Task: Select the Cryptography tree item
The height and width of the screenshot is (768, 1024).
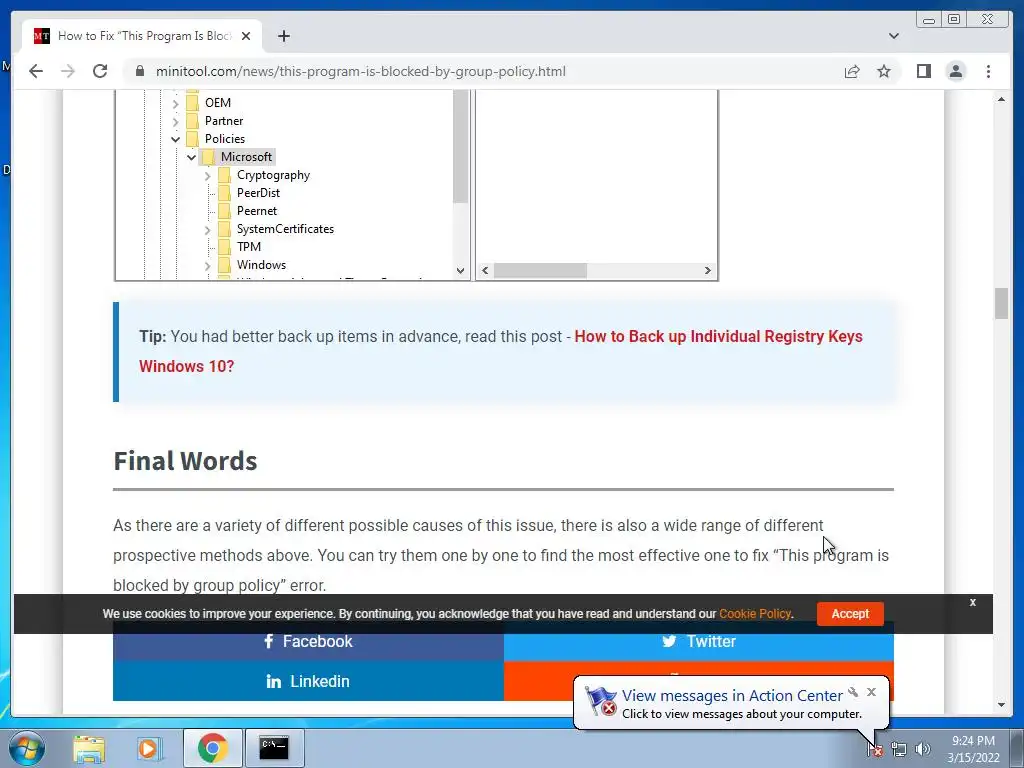Action: (x=273, y=175)
